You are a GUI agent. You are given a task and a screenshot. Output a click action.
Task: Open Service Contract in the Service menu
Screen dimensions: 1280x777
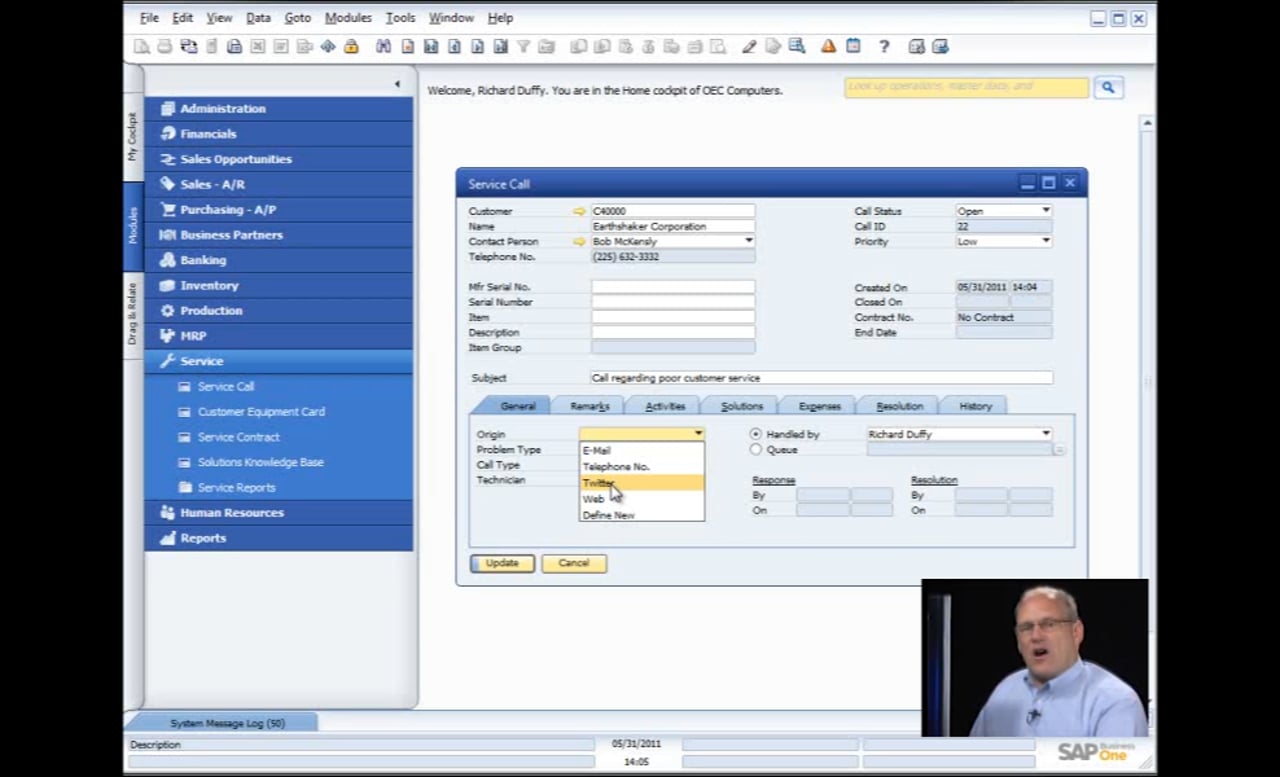tap(238, 437)
